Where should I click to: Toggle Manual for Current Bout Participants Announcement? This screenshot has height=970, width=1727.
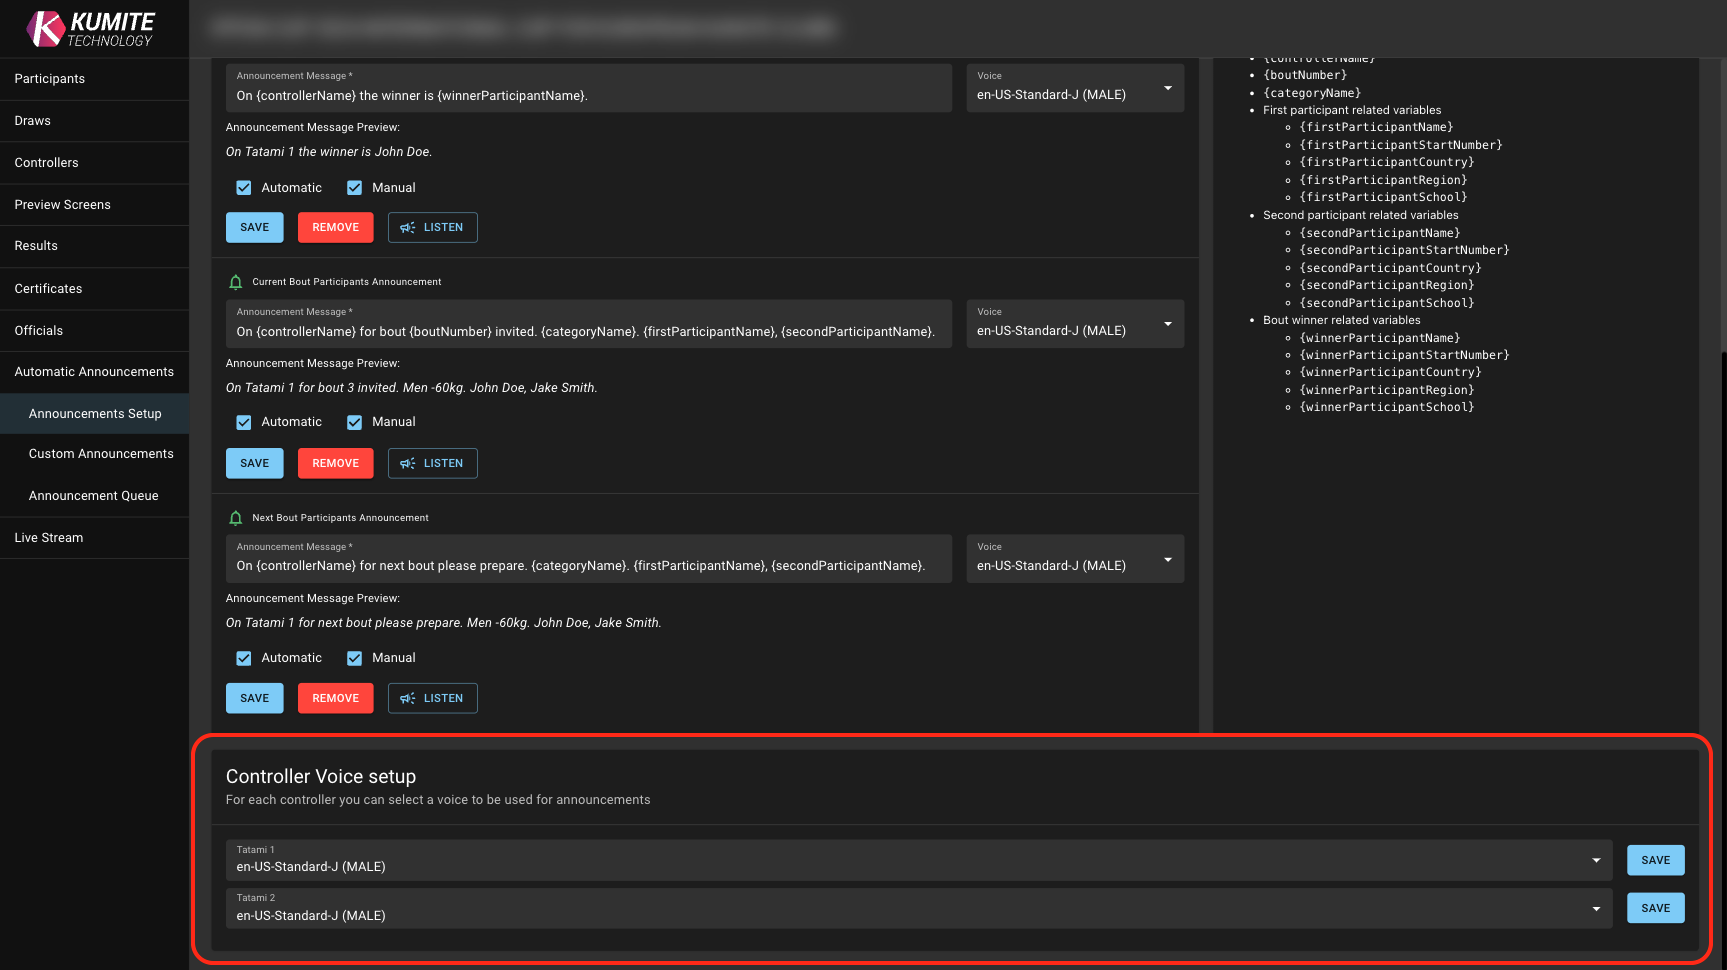coord(354,423)
